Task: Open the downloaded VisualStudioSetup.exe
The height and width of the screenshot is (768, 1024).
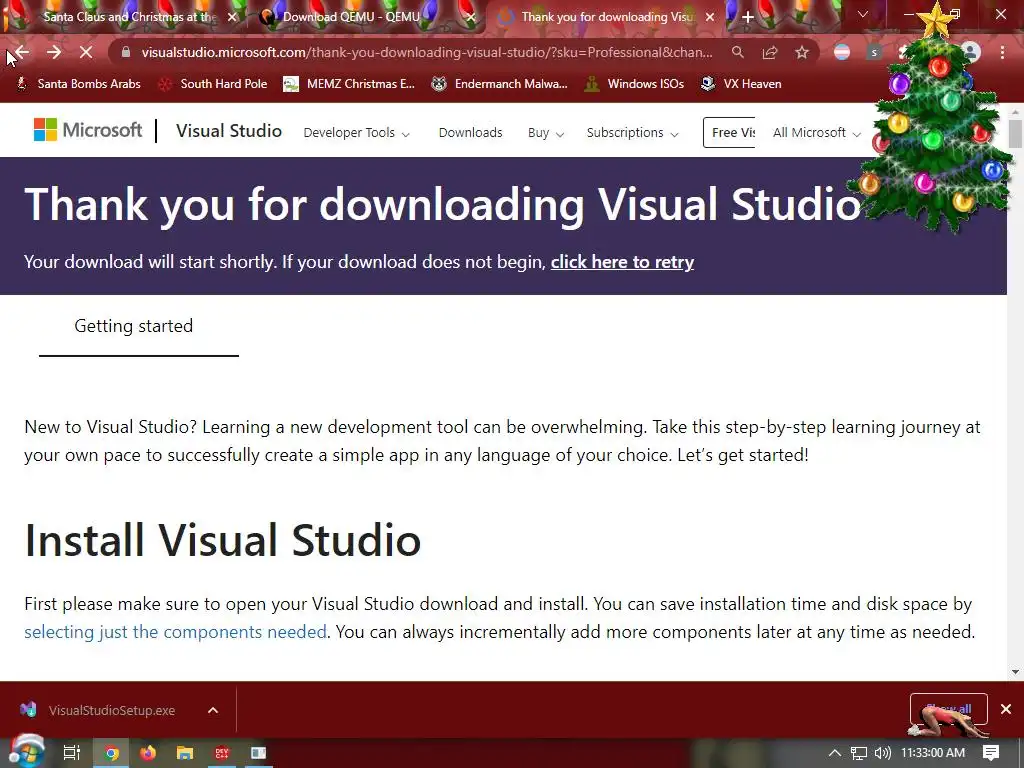Action: (98, 710)
